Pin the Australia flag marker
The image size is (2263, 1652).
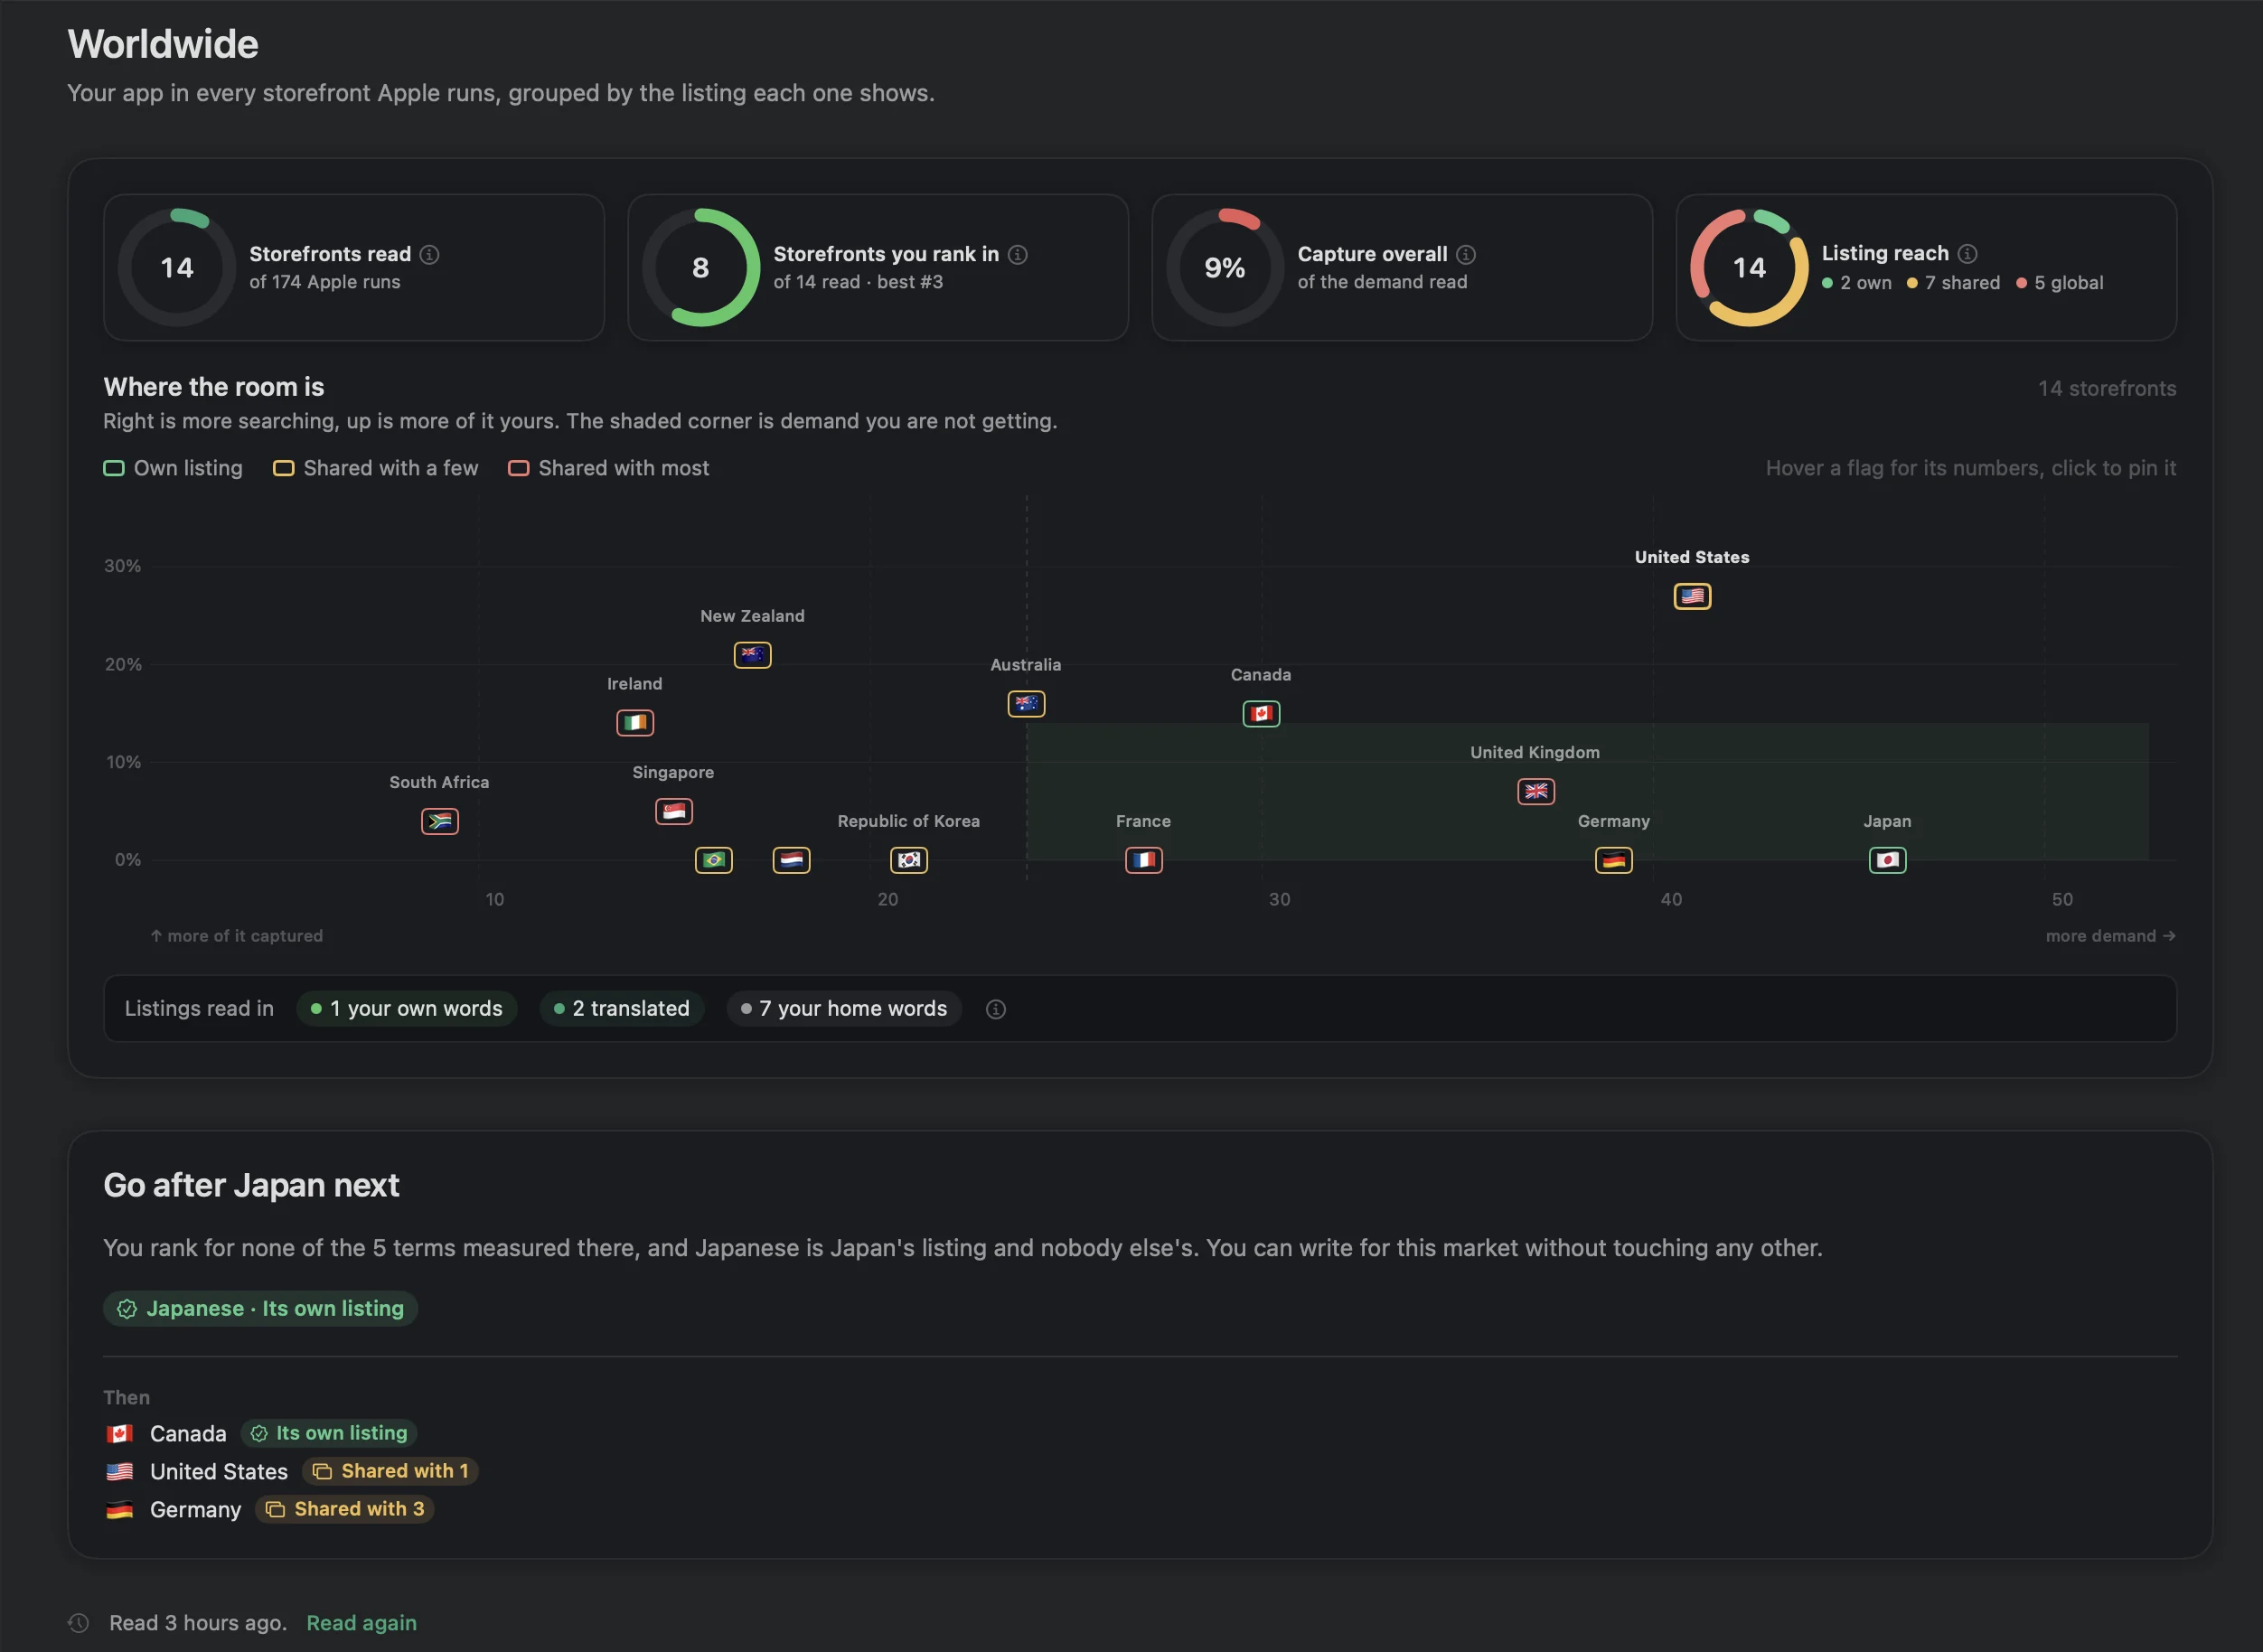tap(1026, 704)
